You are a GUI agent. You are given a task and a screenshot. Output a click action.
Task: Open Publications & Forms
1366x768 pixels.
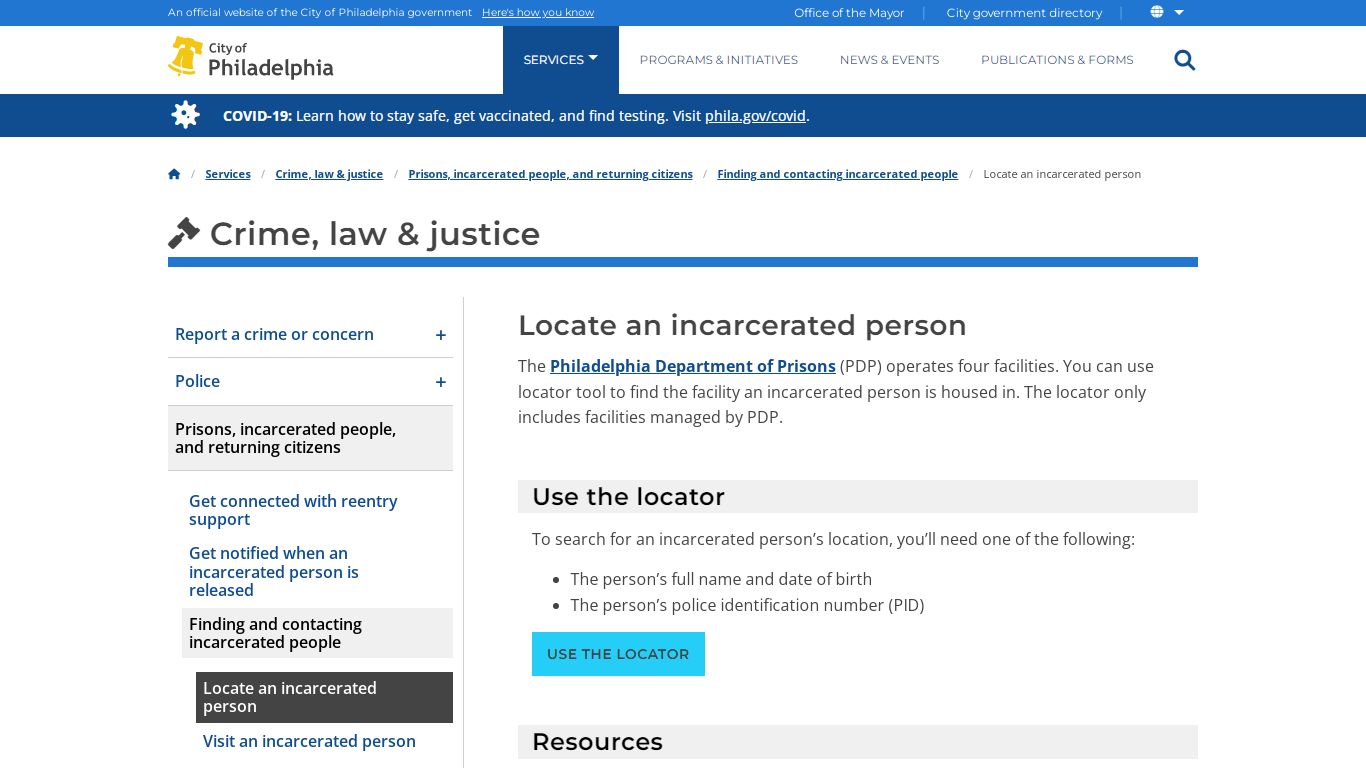1057,60
